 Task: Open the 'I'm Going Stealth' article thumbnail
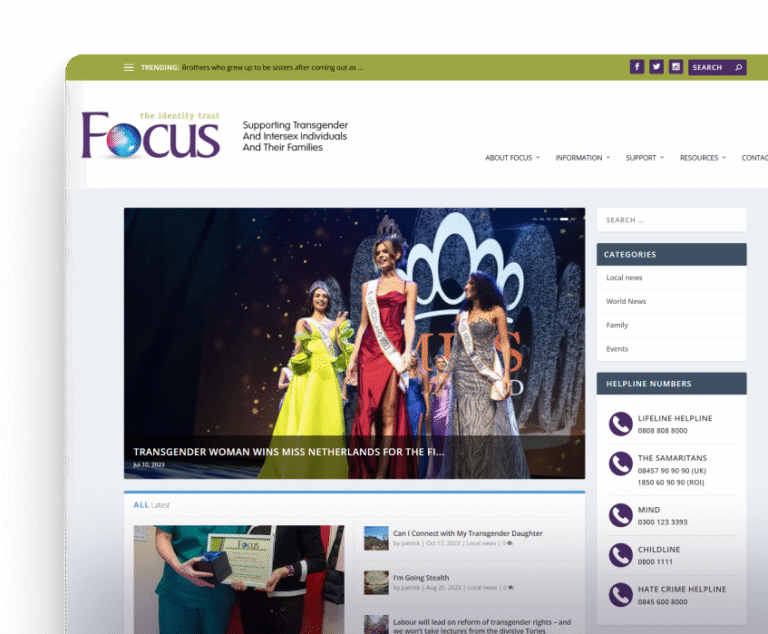click(376, 582)
